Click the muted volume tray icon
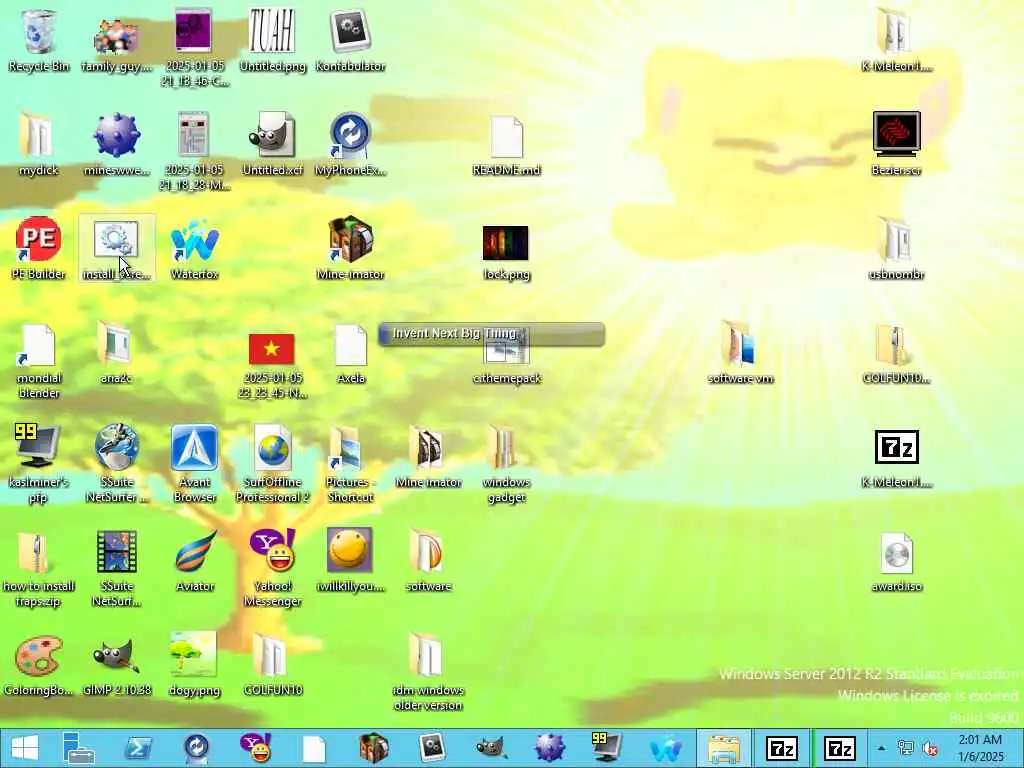This screenshot has width=1024, height=768. click(929, 748)
